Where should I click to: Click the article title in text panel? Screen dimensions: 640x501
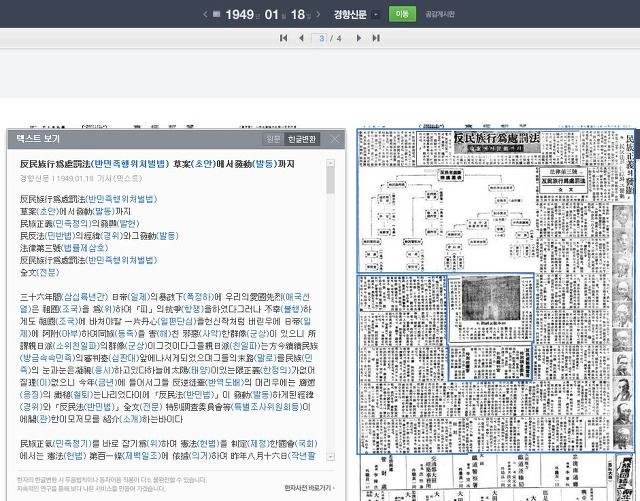click(x=157, y=164)
